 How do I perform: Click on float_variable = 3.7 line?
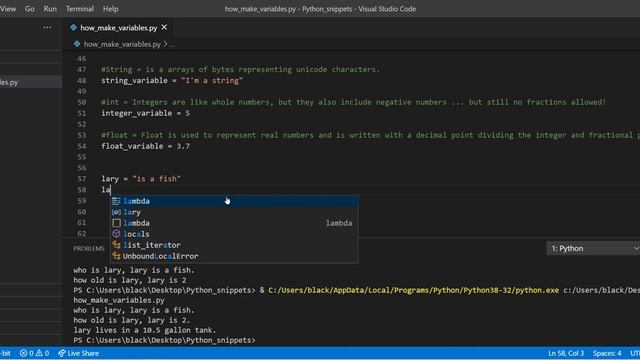[x=145, y=146]
